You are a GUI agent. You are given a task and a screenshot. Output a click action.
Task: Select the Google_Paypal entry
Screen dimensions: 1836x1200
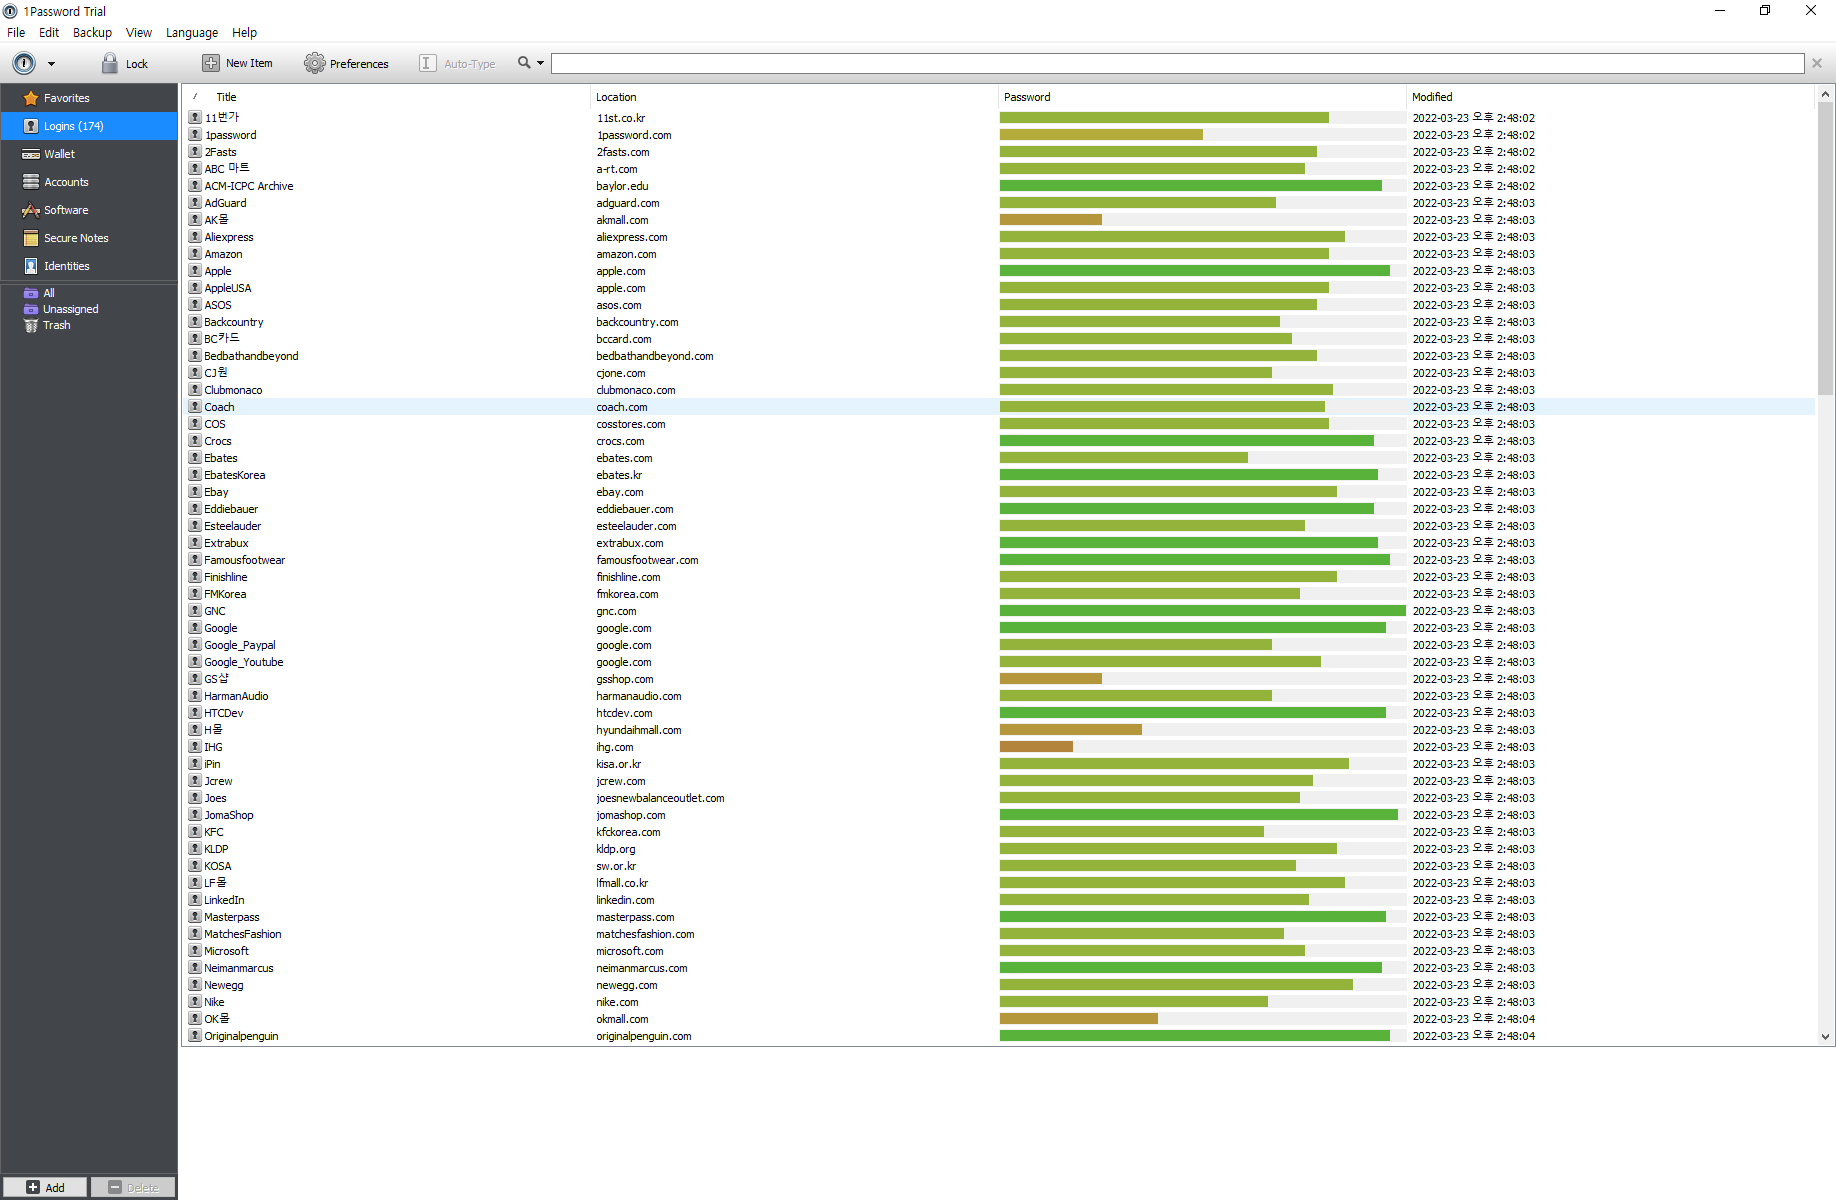point(240,645)
